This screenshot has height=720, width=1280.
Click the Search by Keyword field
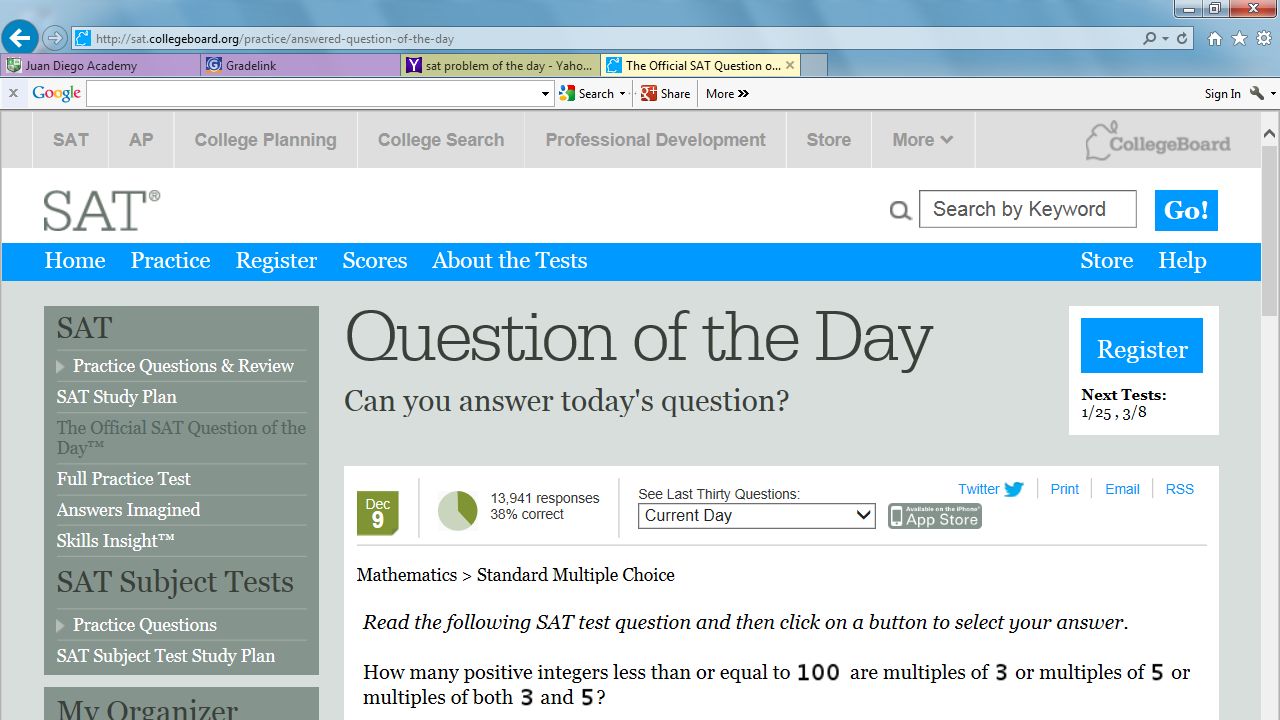[1027, 209]
